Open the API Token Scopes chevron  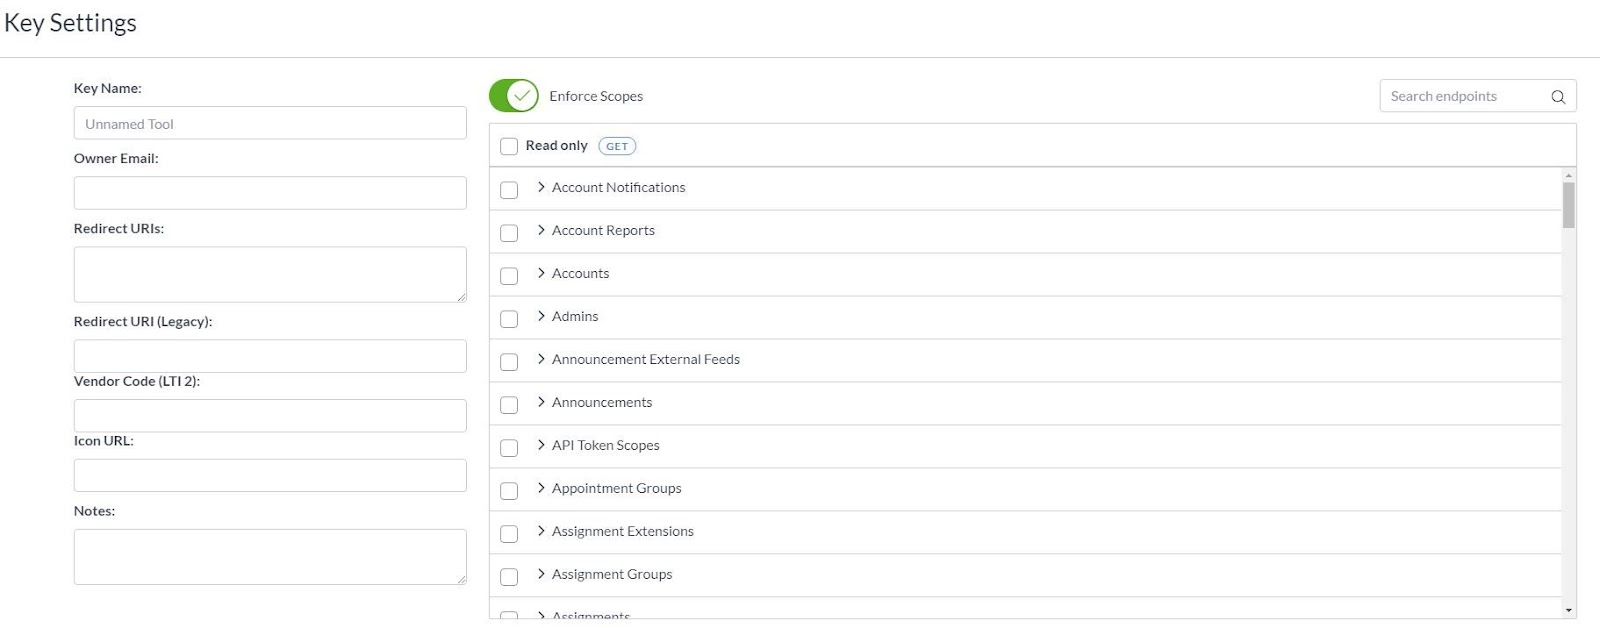coord(541,445)
